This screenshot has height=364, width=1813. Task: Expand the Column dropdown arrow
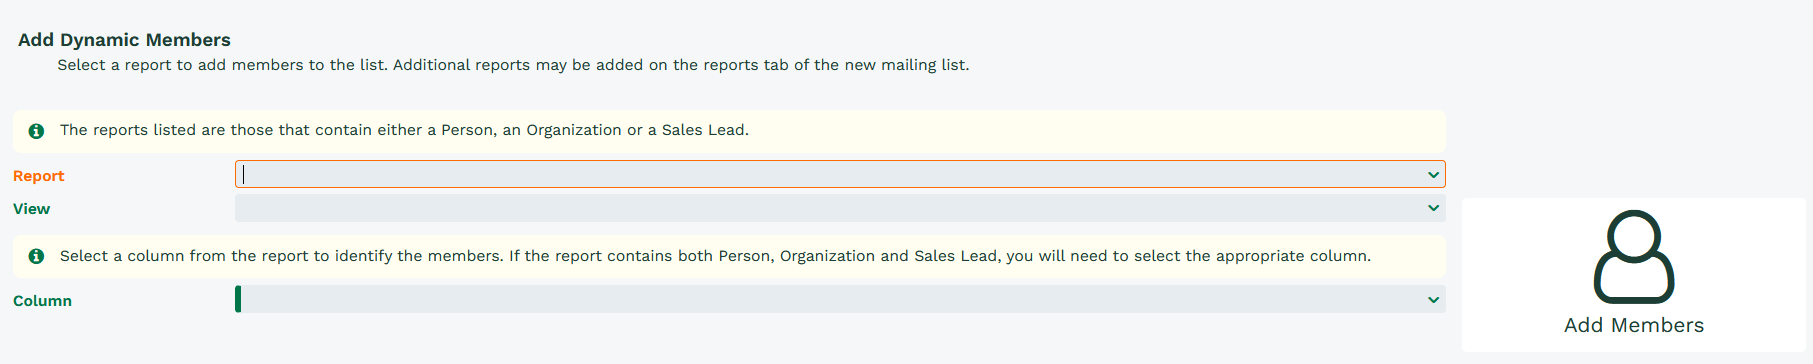pyautogui.click(x=1433, y=300)
